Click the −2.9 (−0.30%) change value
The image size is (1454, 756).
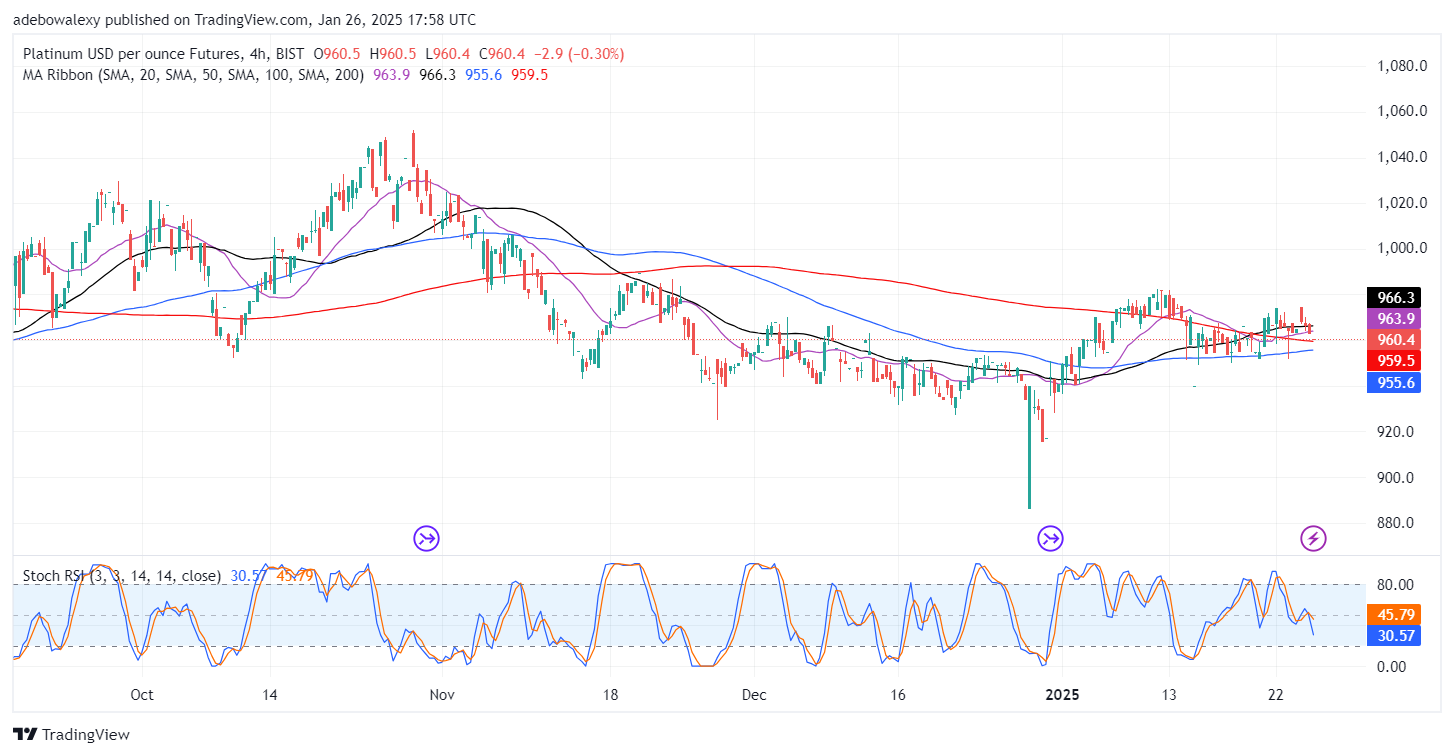581,54
